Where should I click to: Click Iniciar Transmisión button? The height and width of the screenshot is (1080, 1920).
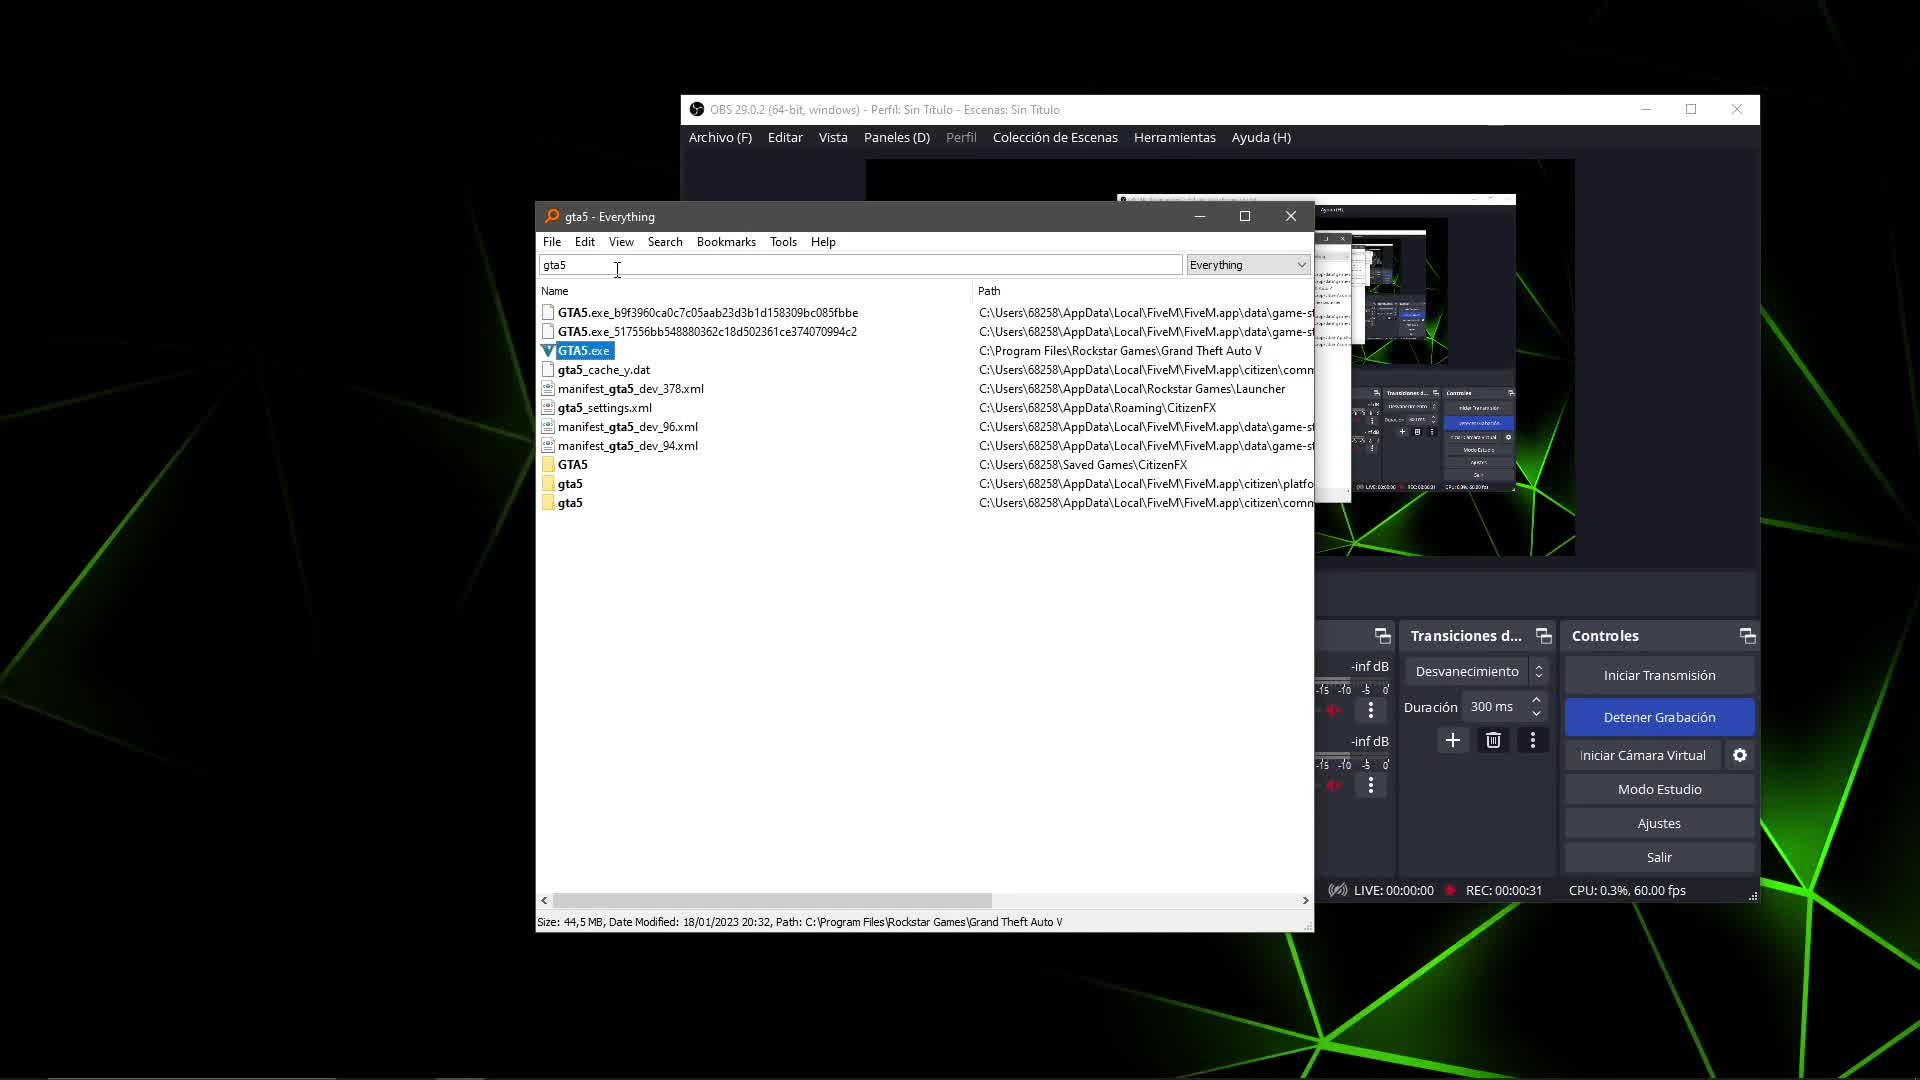coord(1659,675)
